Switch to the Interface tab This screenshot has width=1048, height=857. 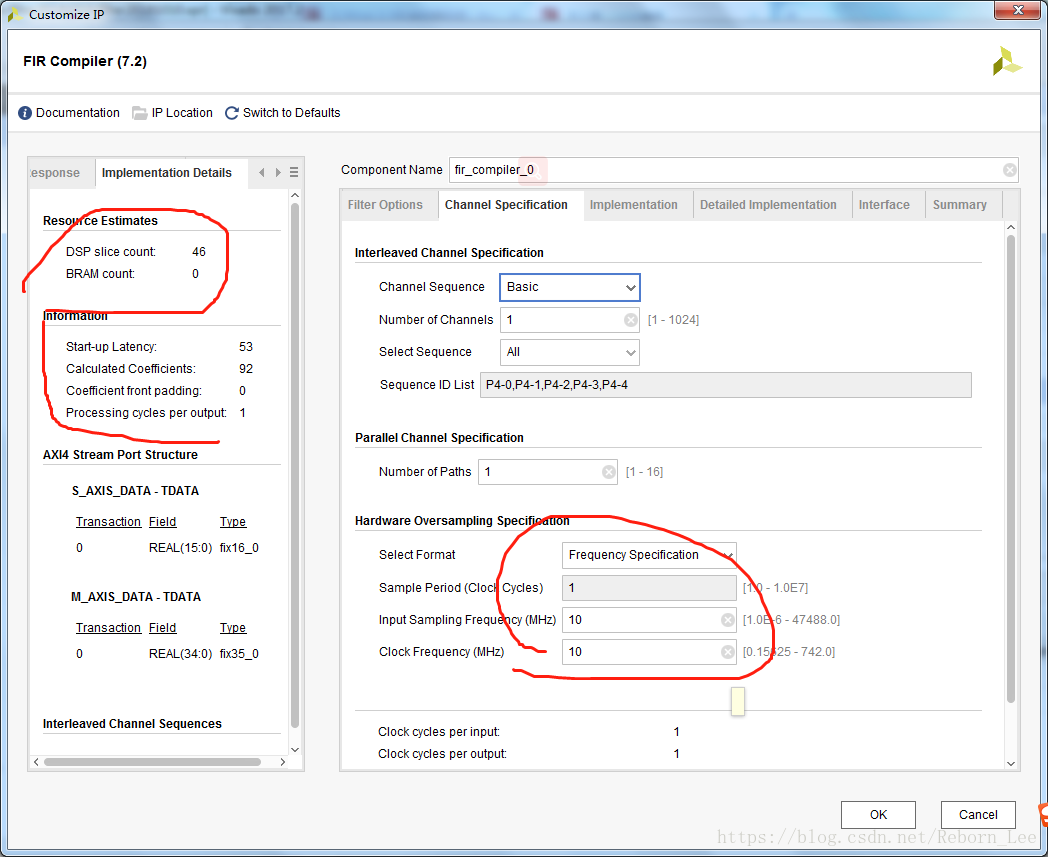click(884, 205)
